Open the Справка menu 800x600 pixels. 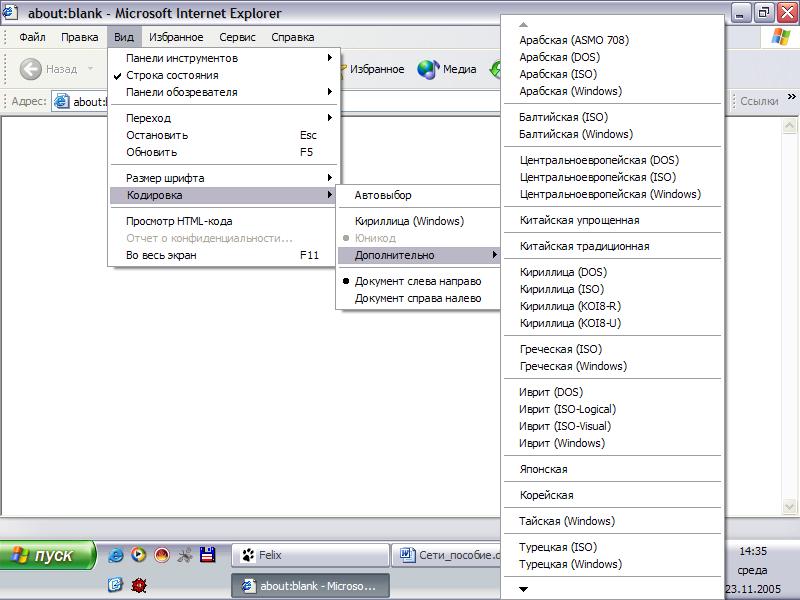(x=293, y=37)
